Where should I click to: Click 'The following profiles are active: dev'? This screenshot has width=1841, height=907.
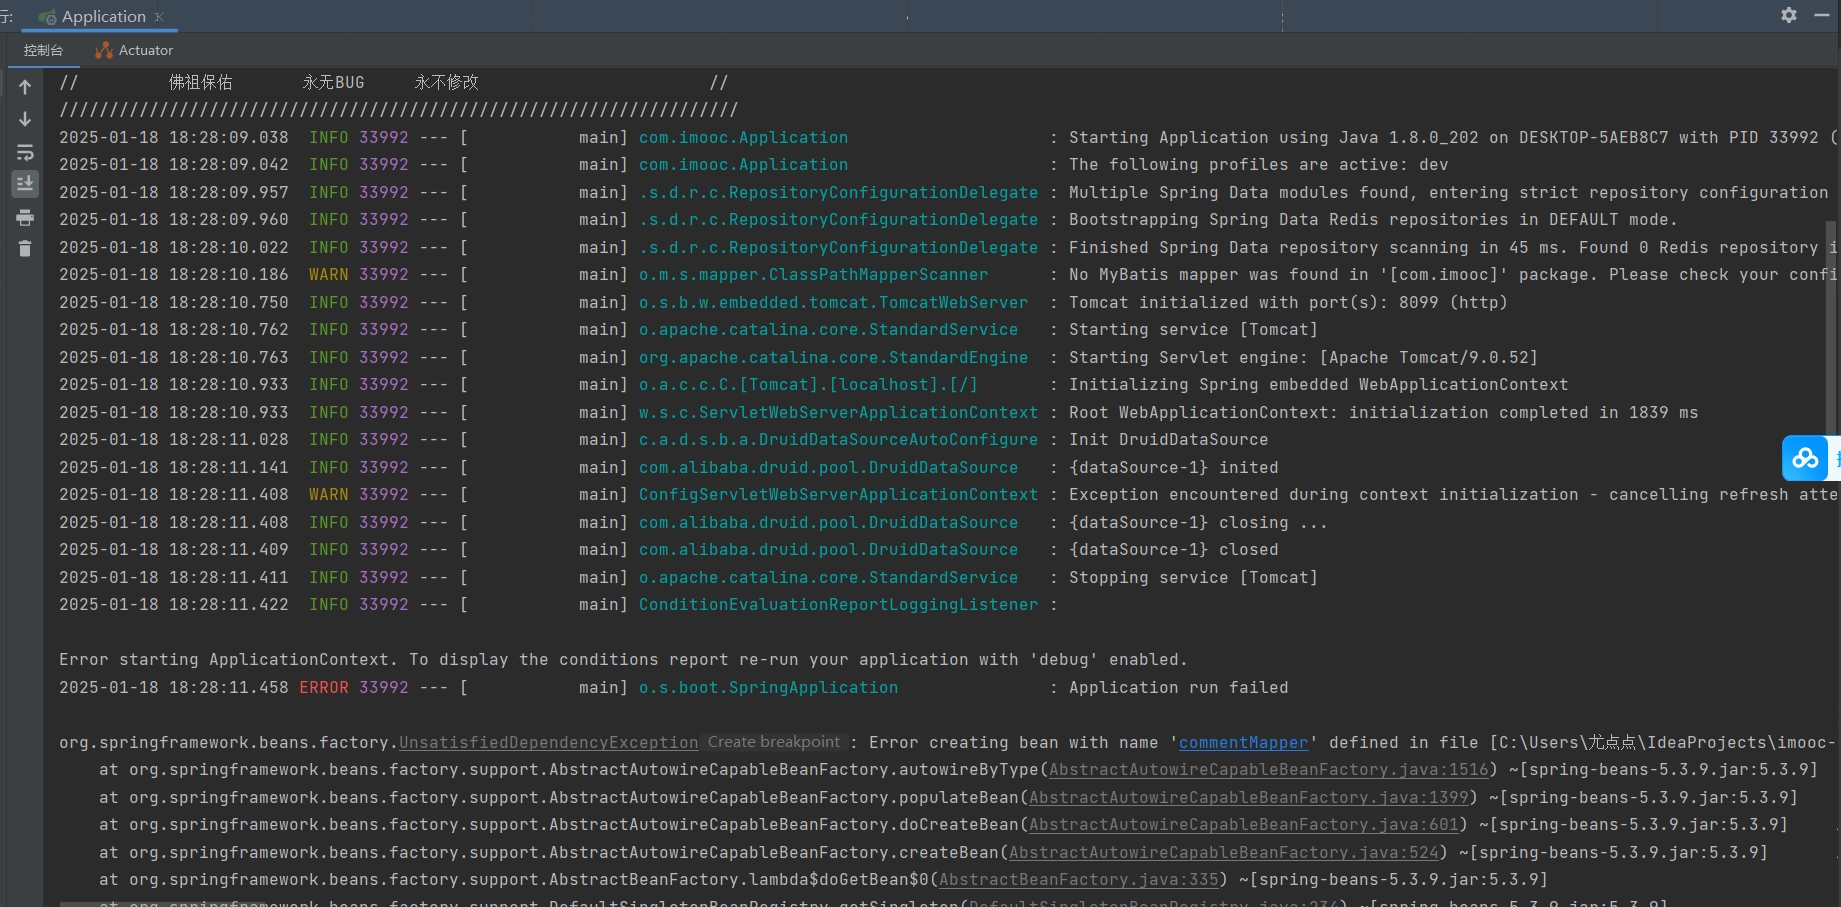pos(1258,165)
